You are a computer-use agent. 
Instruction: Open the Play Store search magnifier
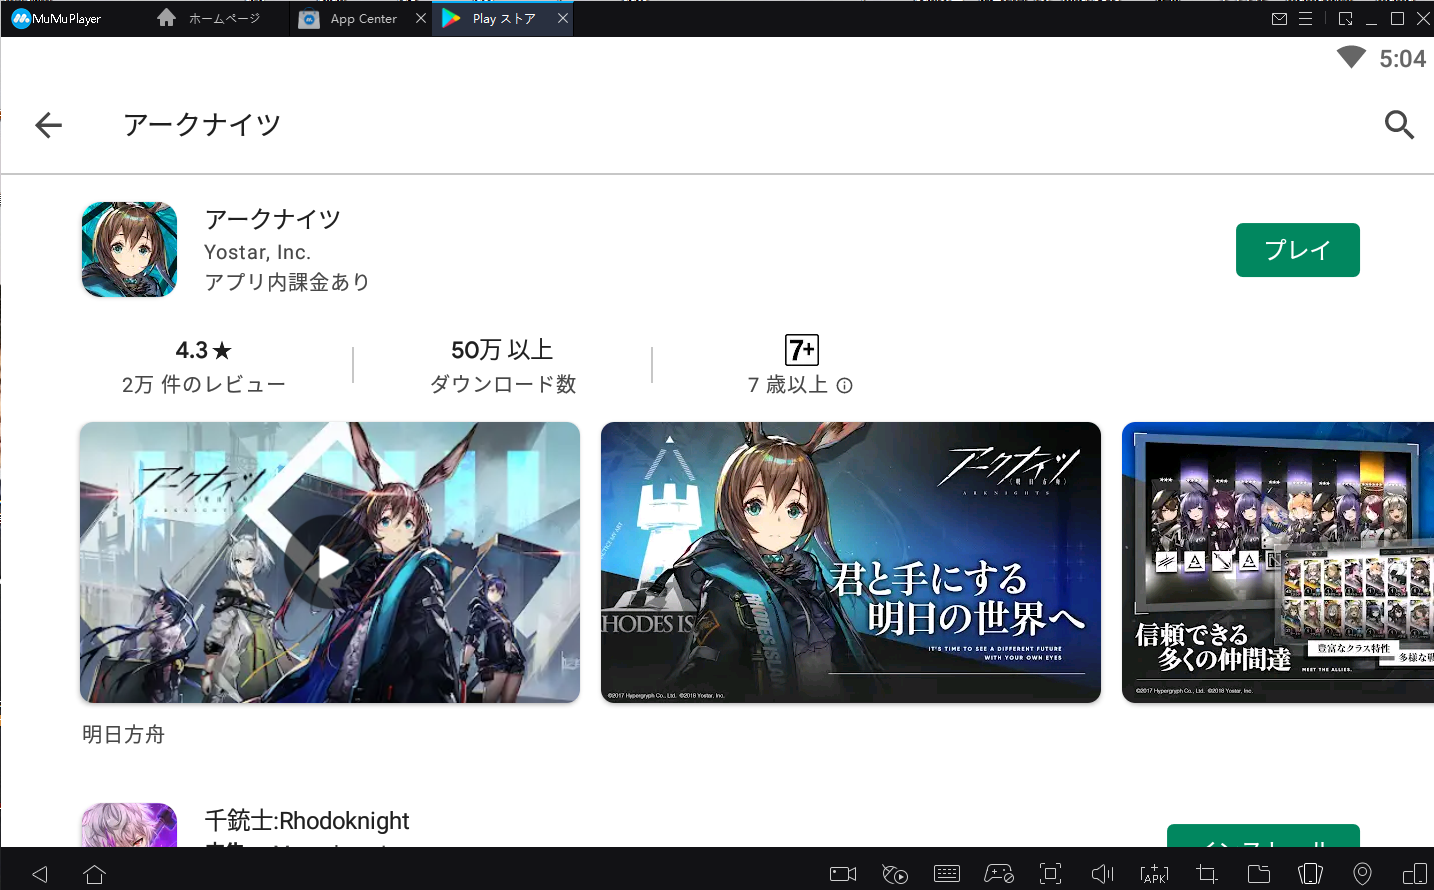click(x=1399, y=125)
